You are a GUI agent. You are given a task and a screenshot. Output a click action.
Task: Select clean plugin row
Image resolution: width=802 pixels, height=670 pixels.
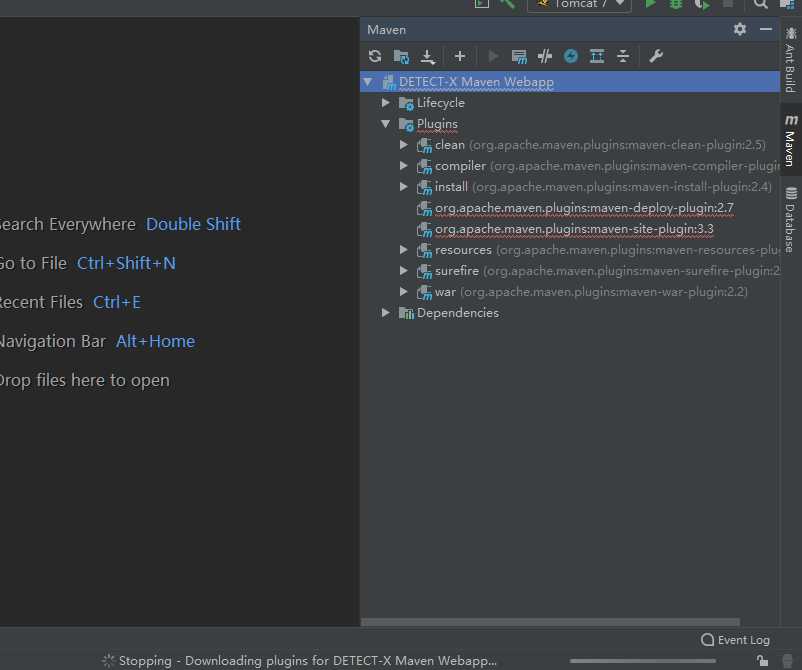pos(570,145)
